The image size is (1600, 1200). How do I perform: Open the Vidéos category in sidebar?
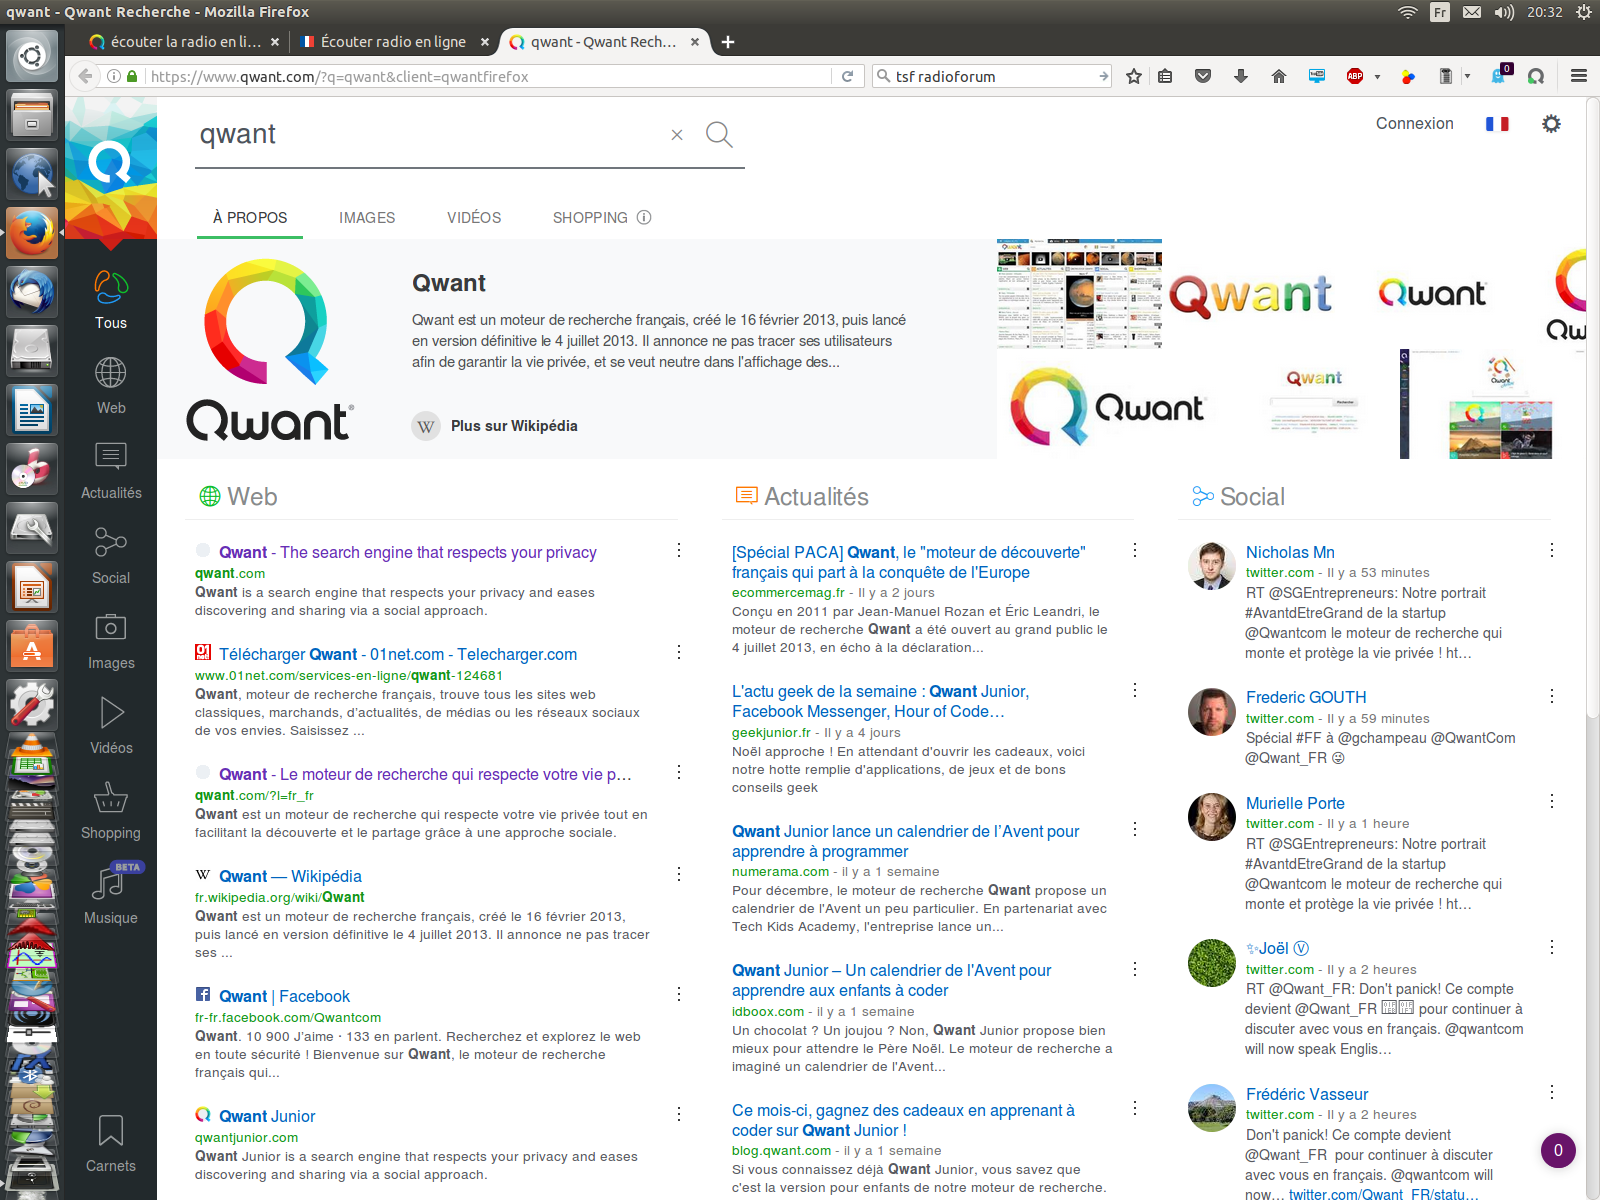point(111,726)
